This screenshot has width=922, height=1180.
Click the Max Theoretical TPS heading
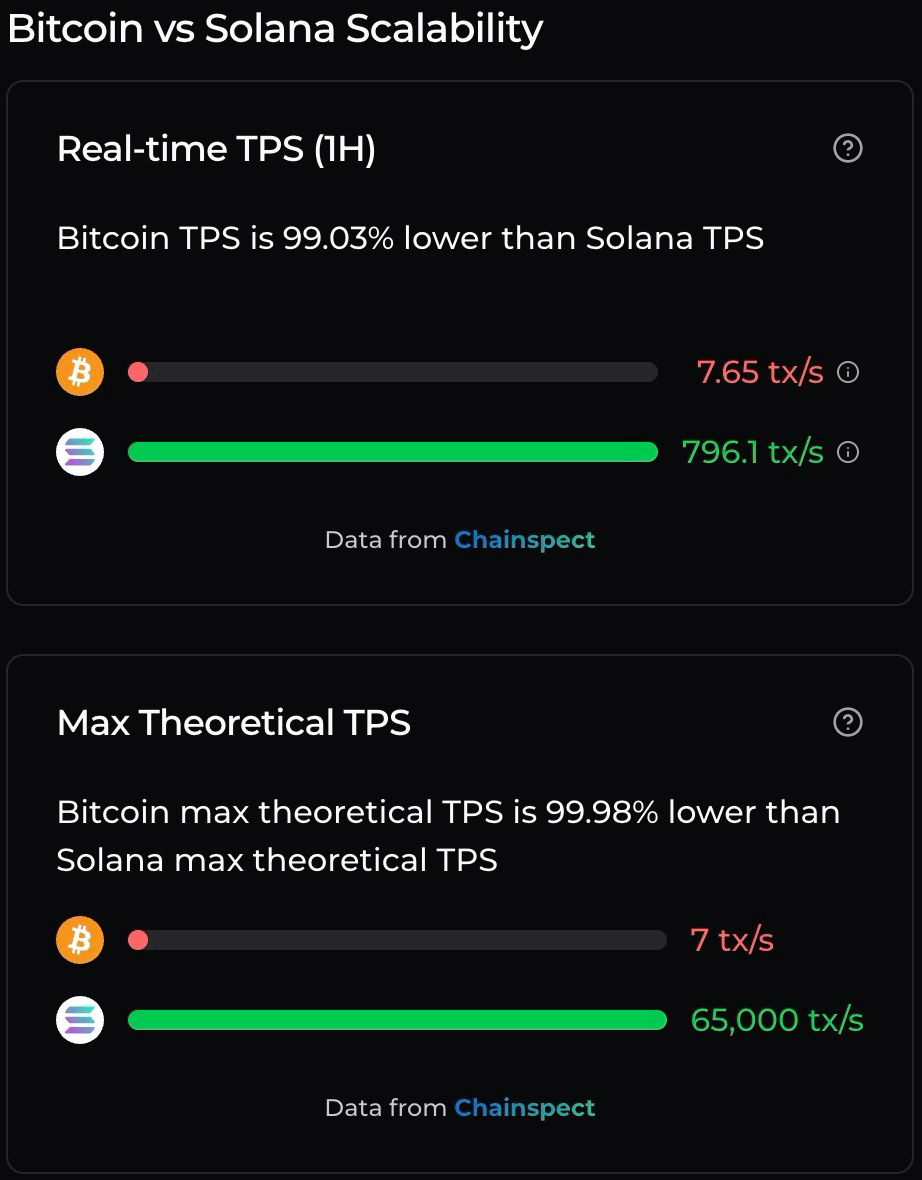coord(234,722)
